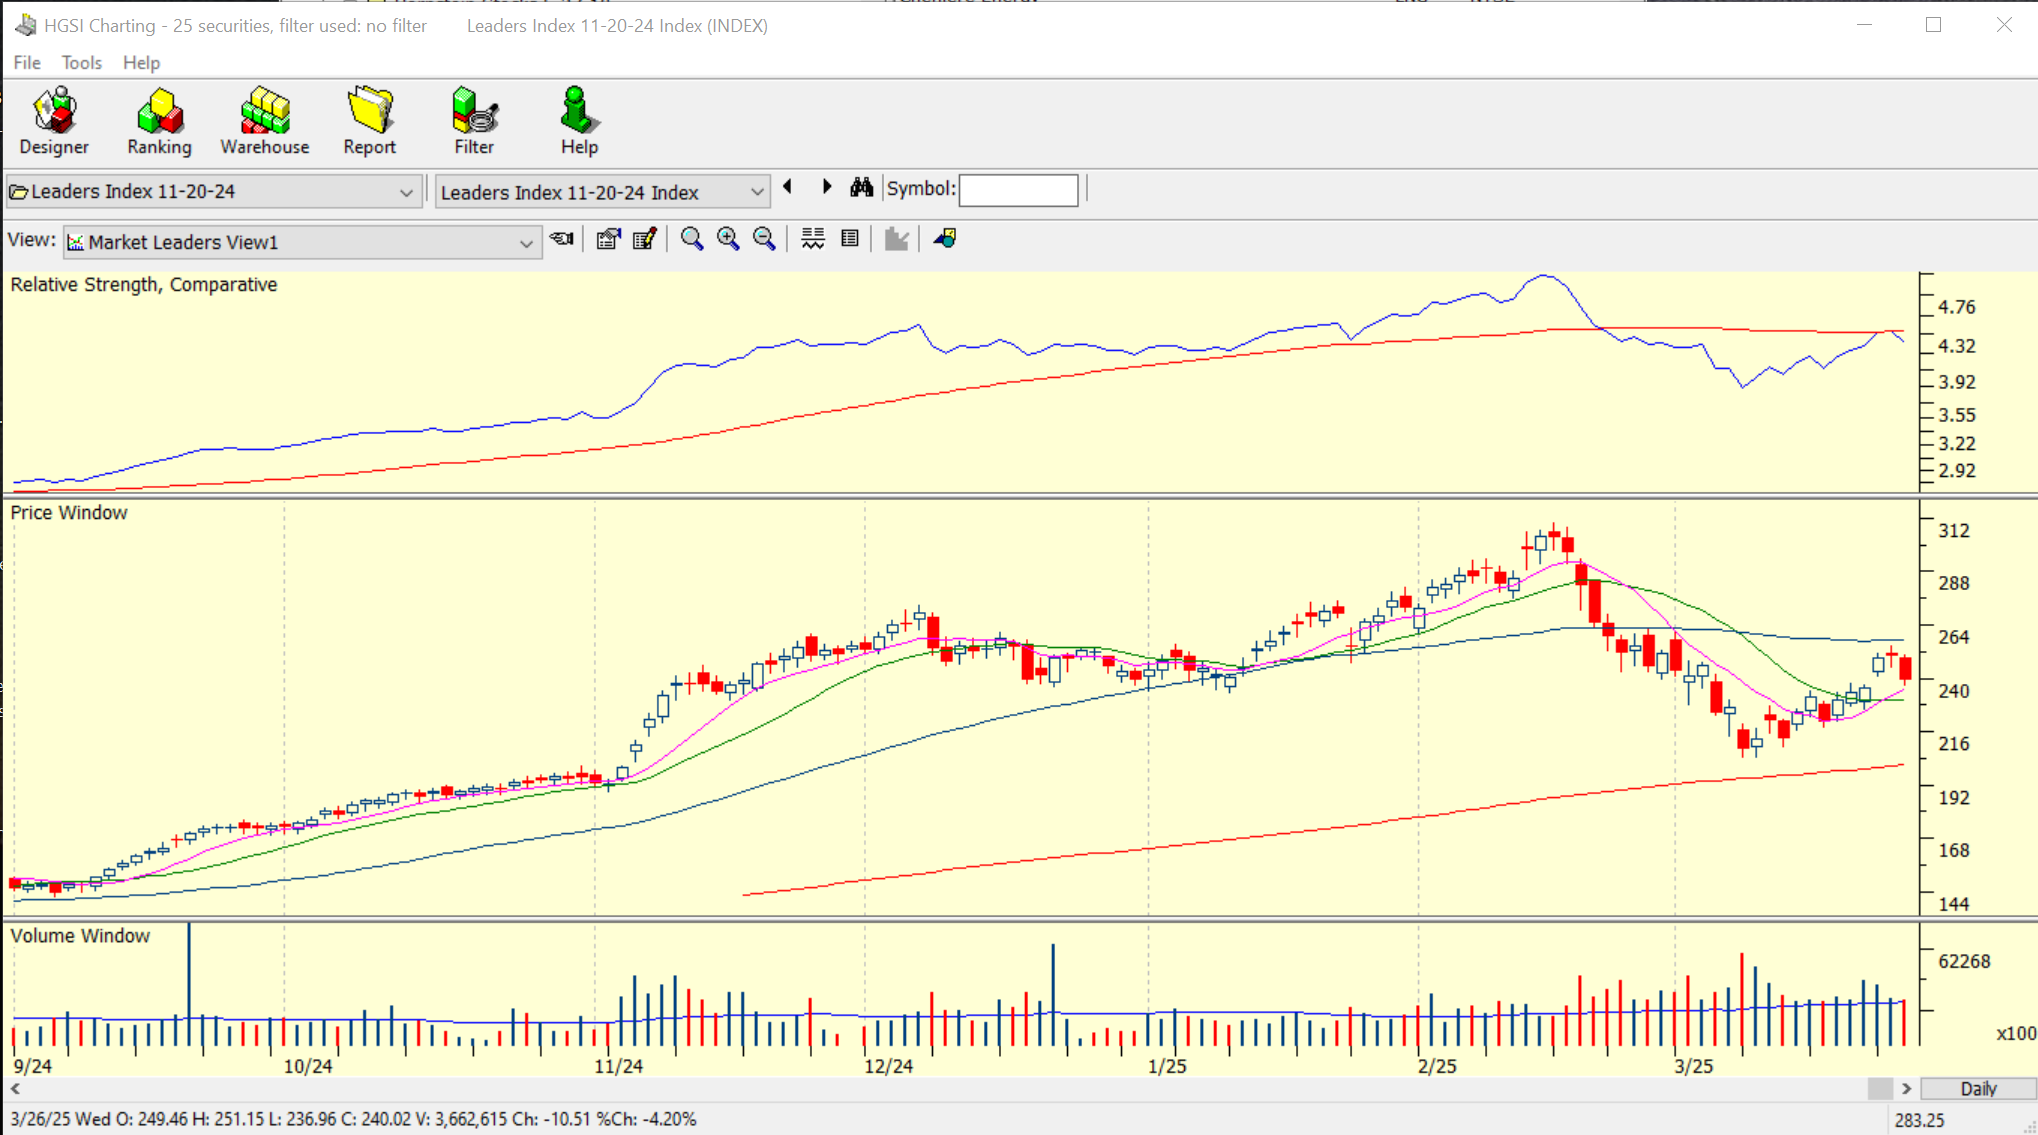Click the 3/25 date axis label

(x=1694, y=1066)
